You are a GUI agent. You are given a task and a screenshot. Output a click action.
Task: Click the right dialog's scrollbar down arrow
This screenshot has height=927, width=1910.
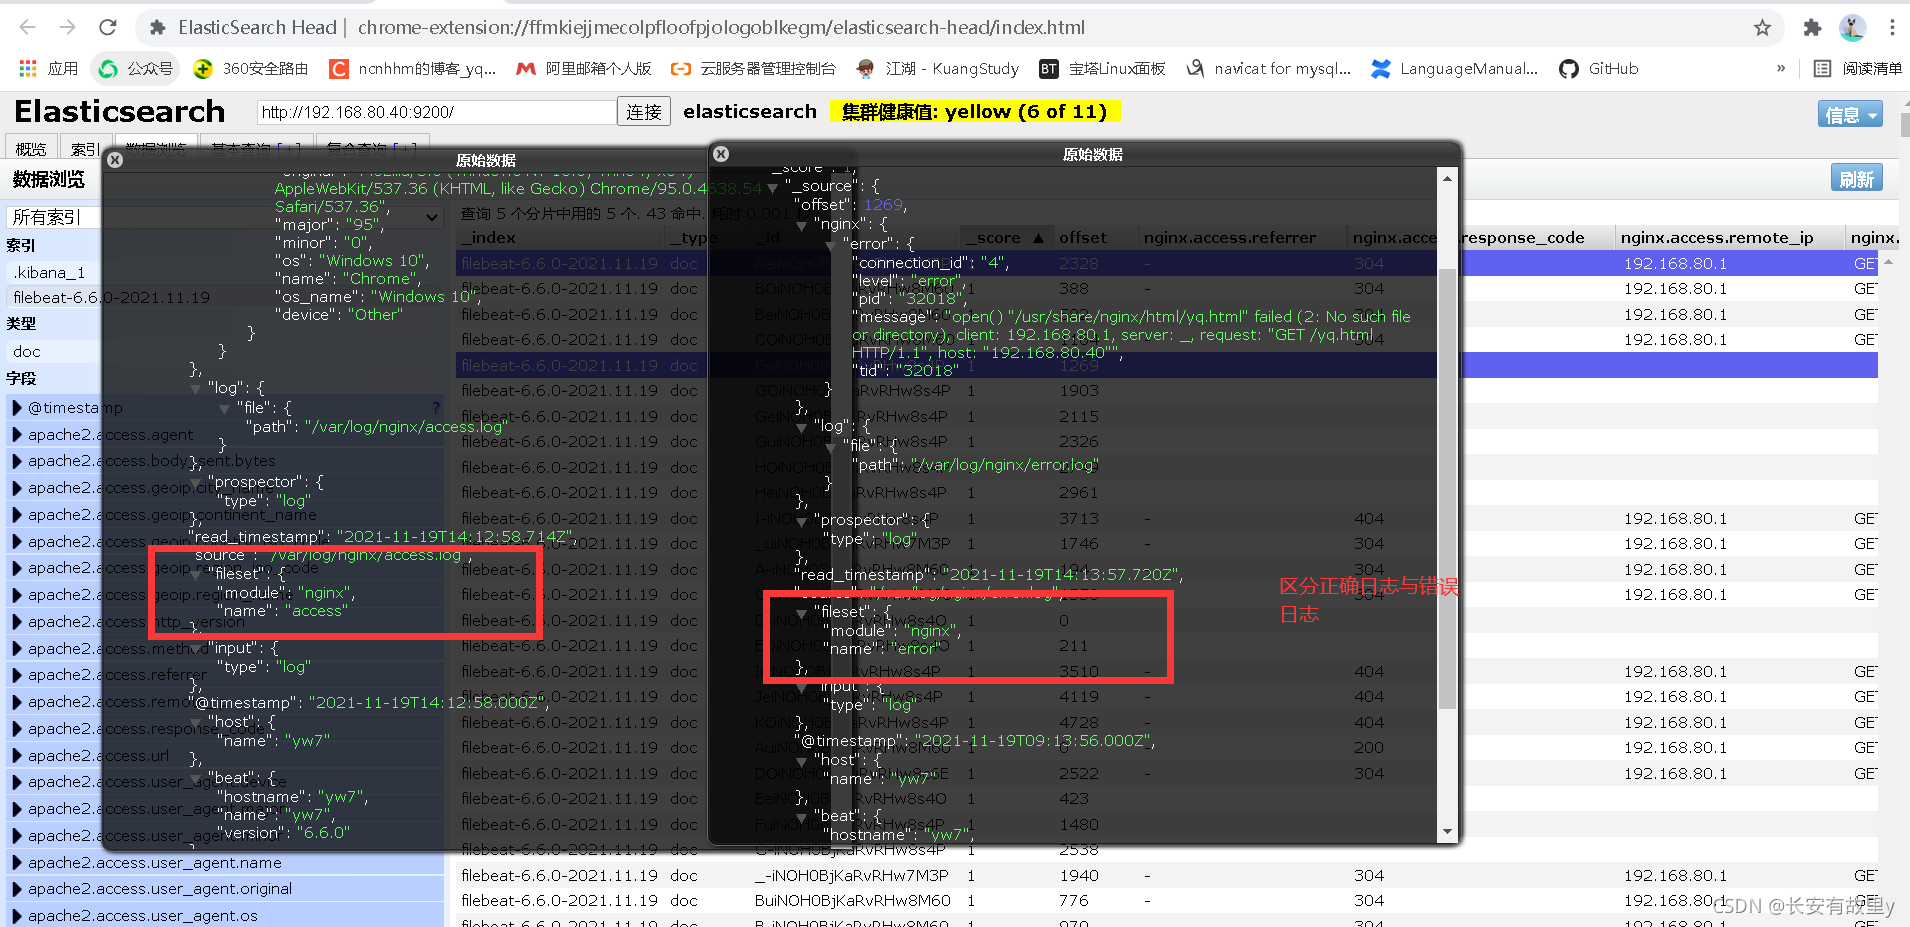pyautogui.click(x=1446, y=832)
